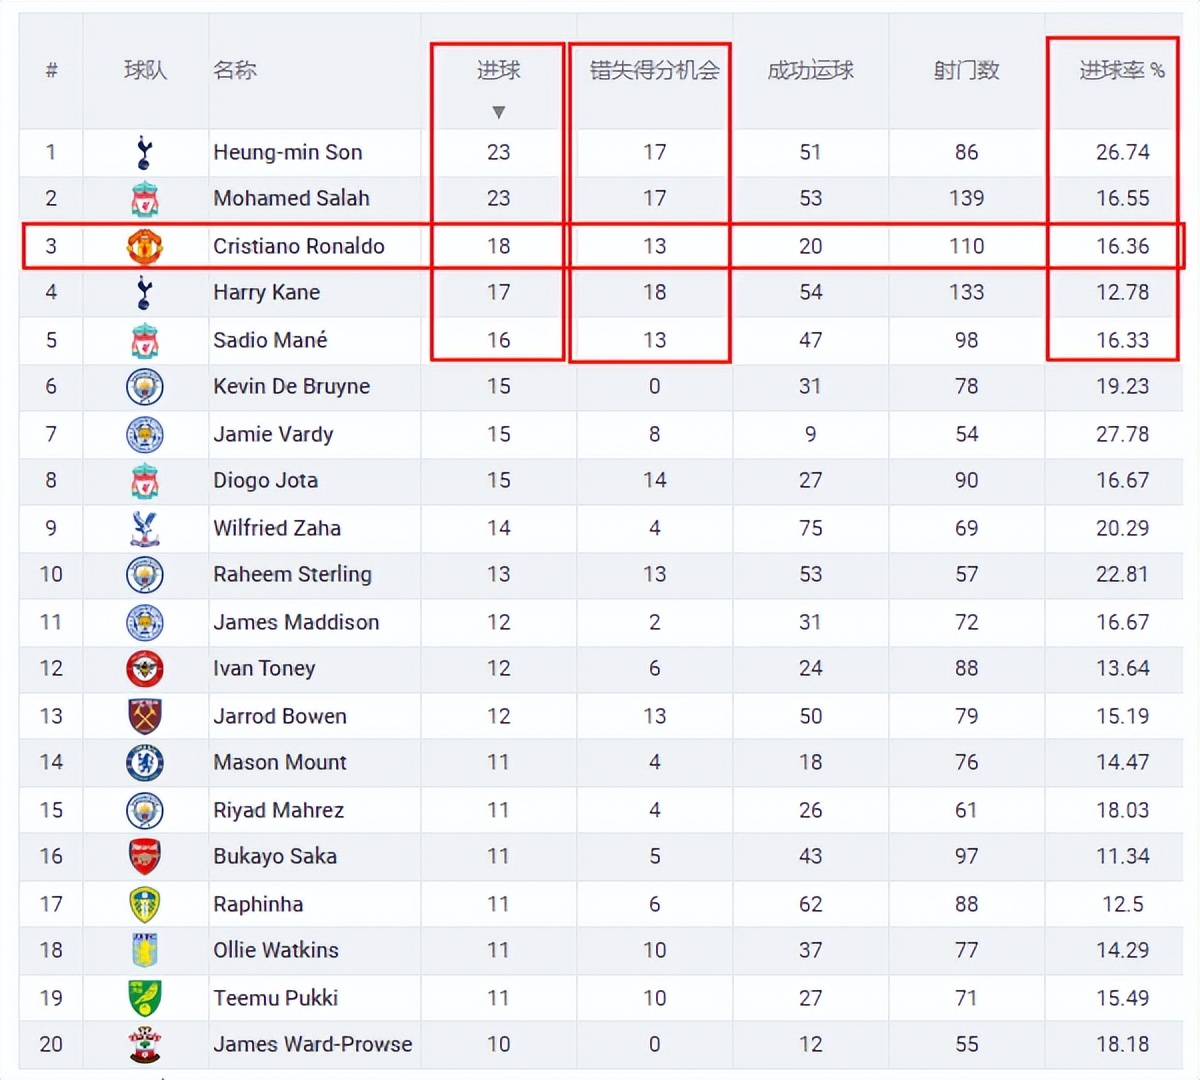The image size is (1200, 1080).
Task: Click the Norwich crest beside Teemu Pukki
Action: click(x=145, y=998)
